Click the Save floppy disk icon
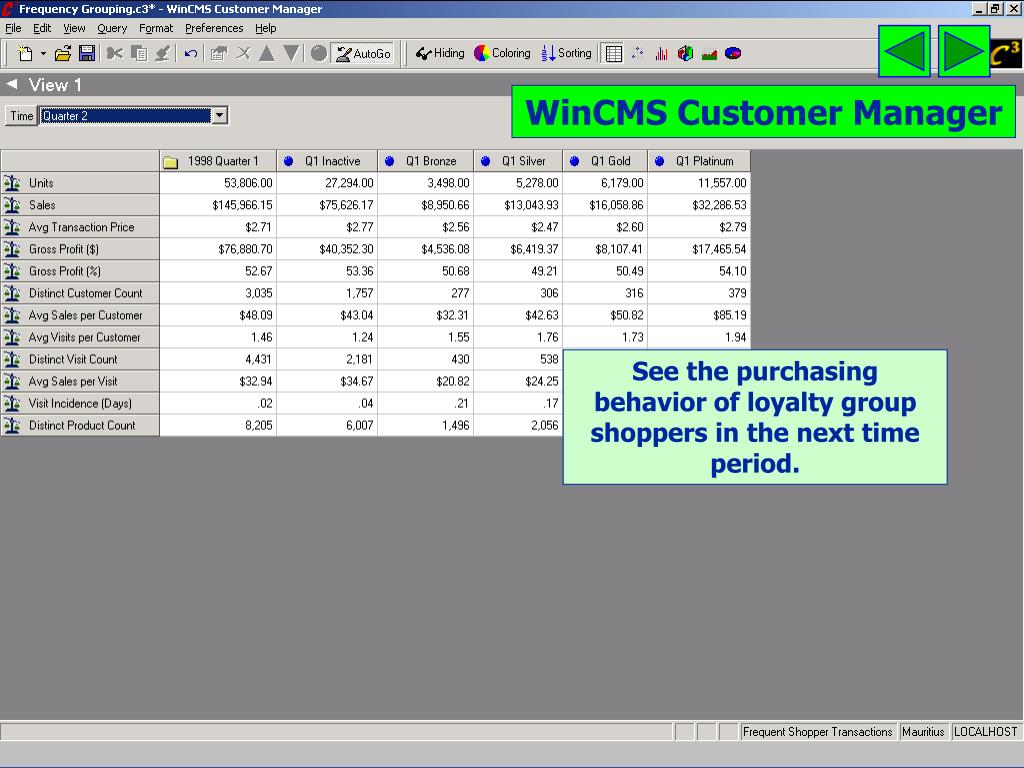 coord(87,54)
